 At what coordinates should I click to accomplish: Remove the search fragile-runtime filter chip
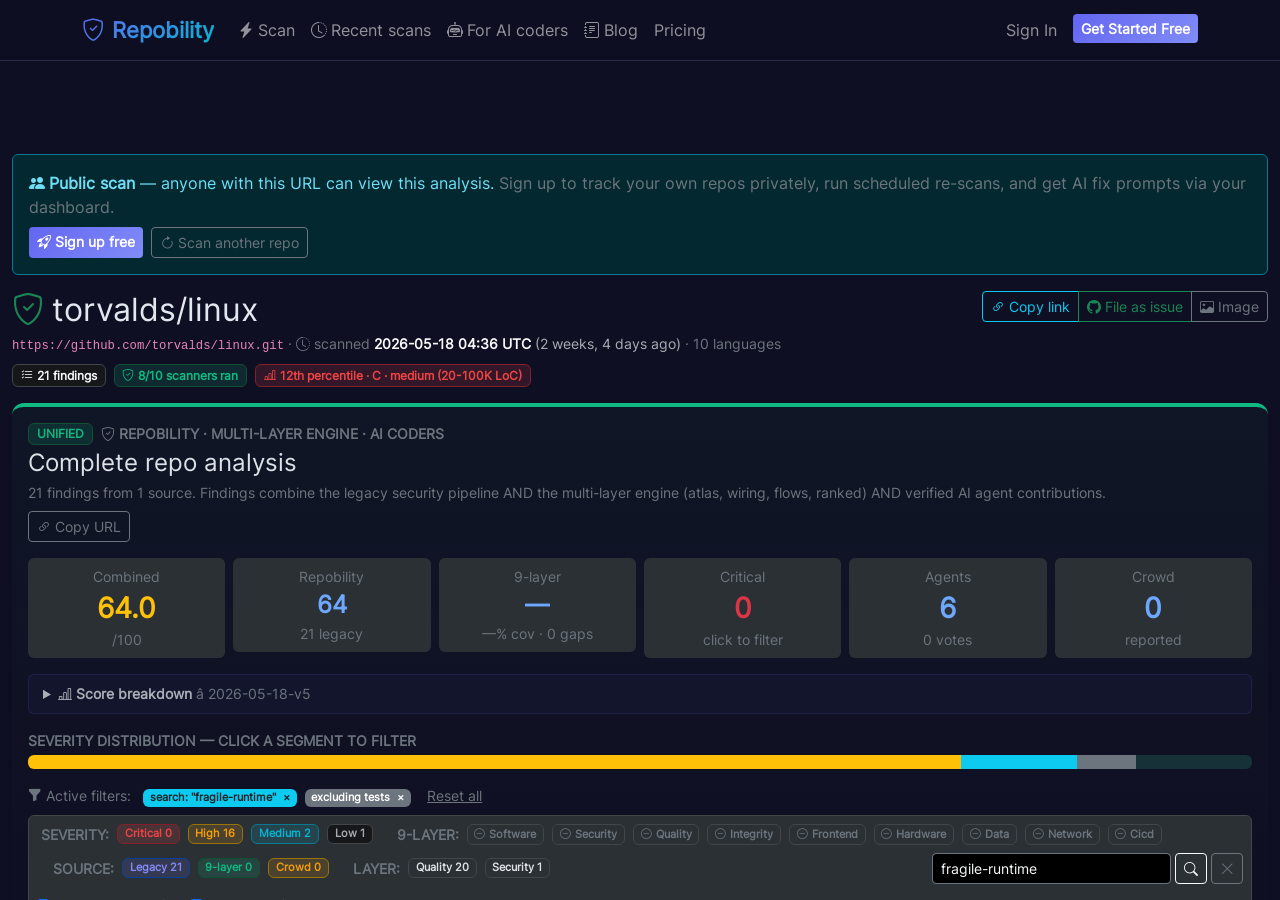click(x=287, y=797)
